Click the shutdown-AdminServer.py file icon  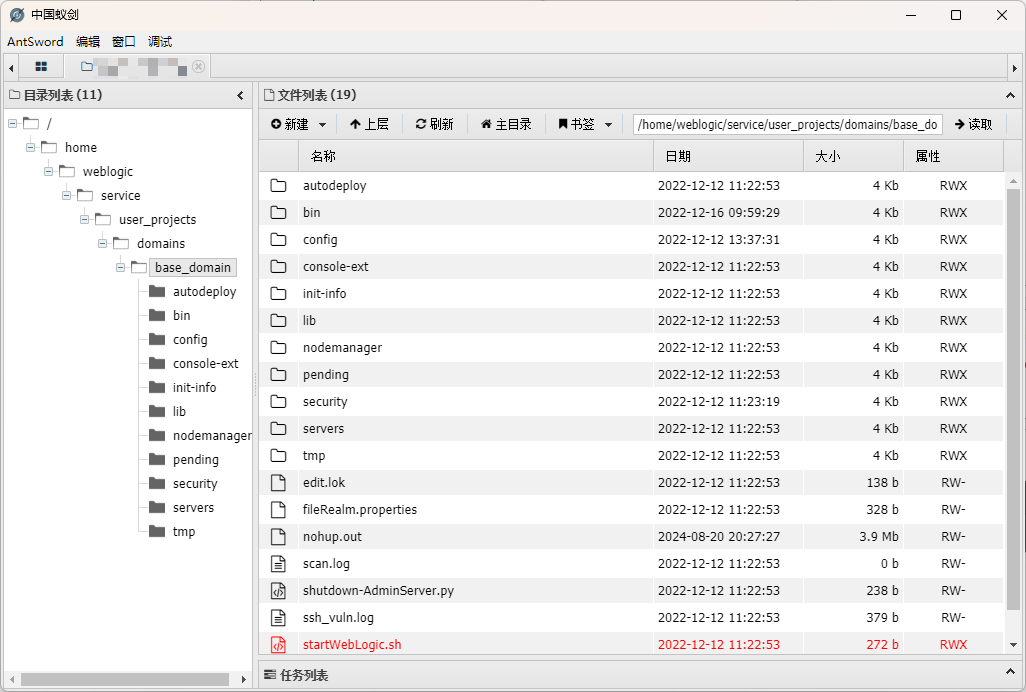tap(279, 591)
